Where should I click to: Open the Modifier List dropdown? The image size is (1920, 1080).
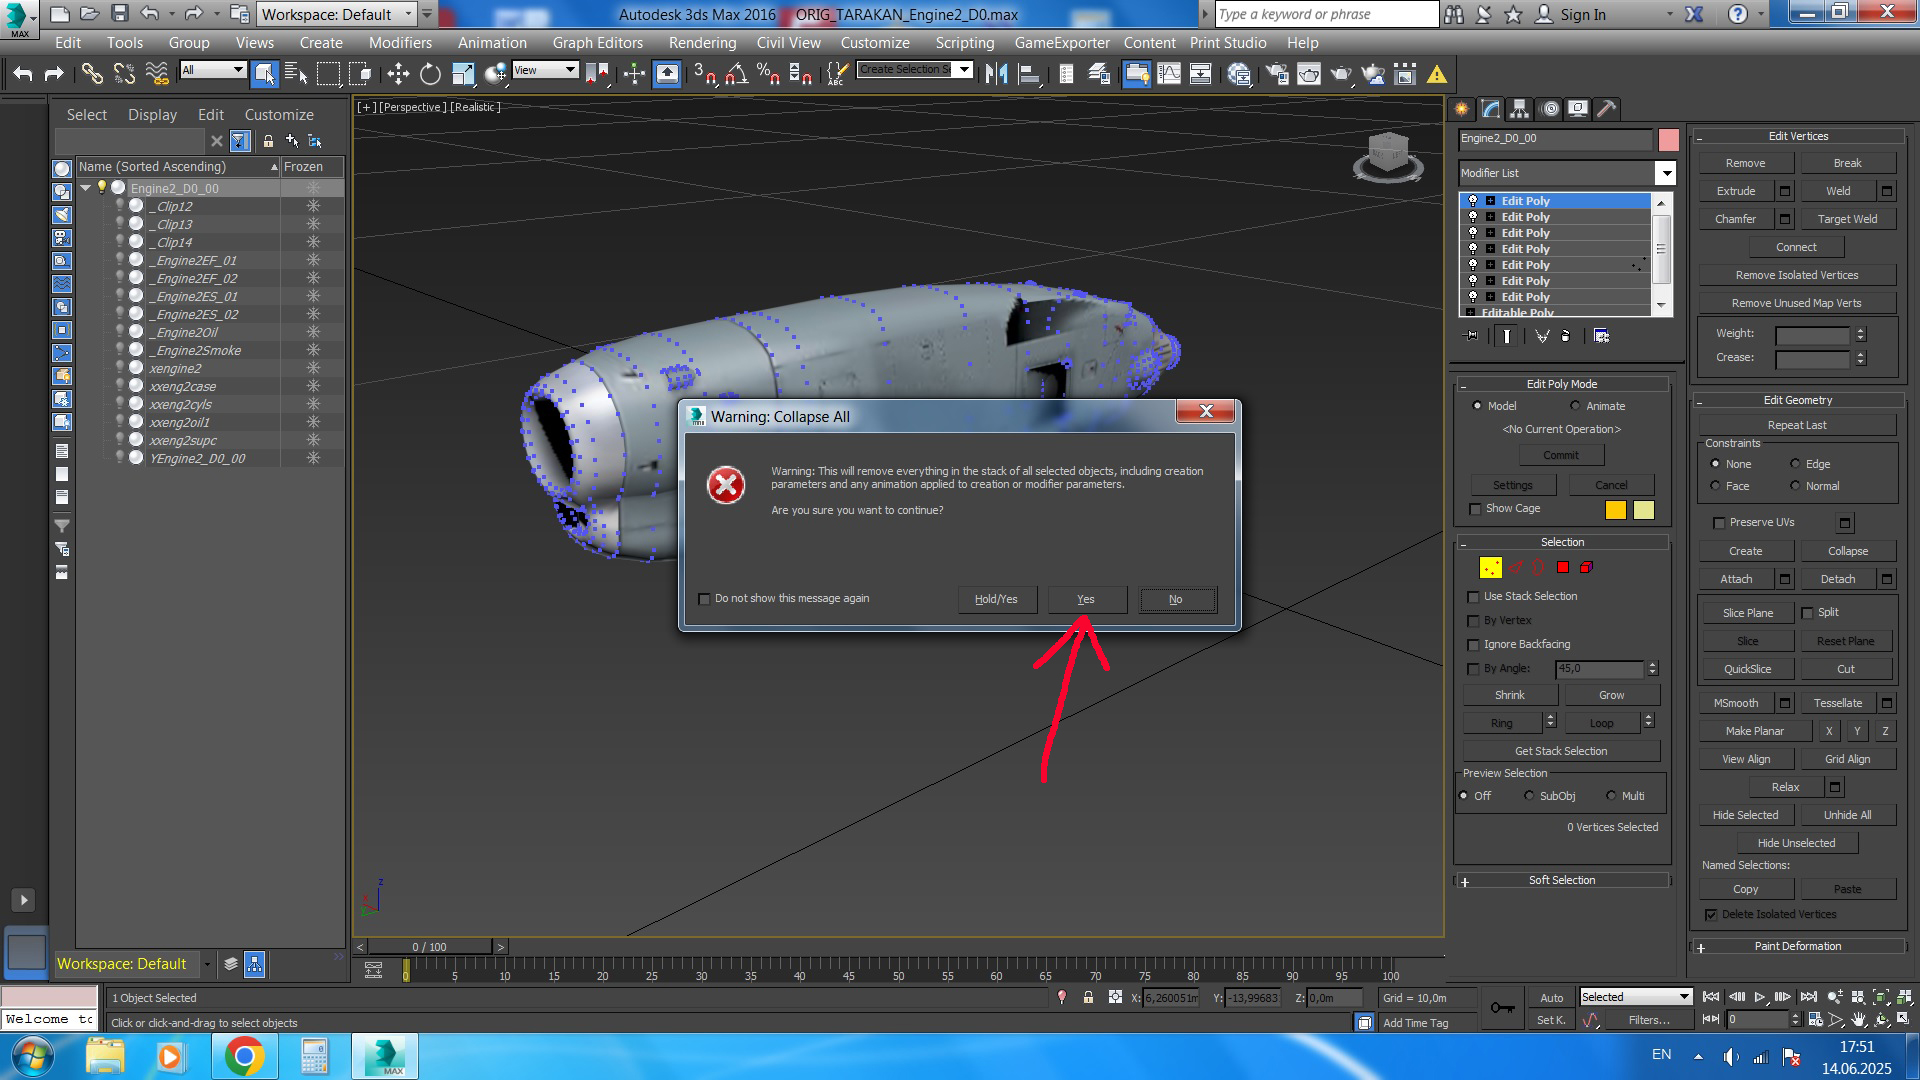1666,173
